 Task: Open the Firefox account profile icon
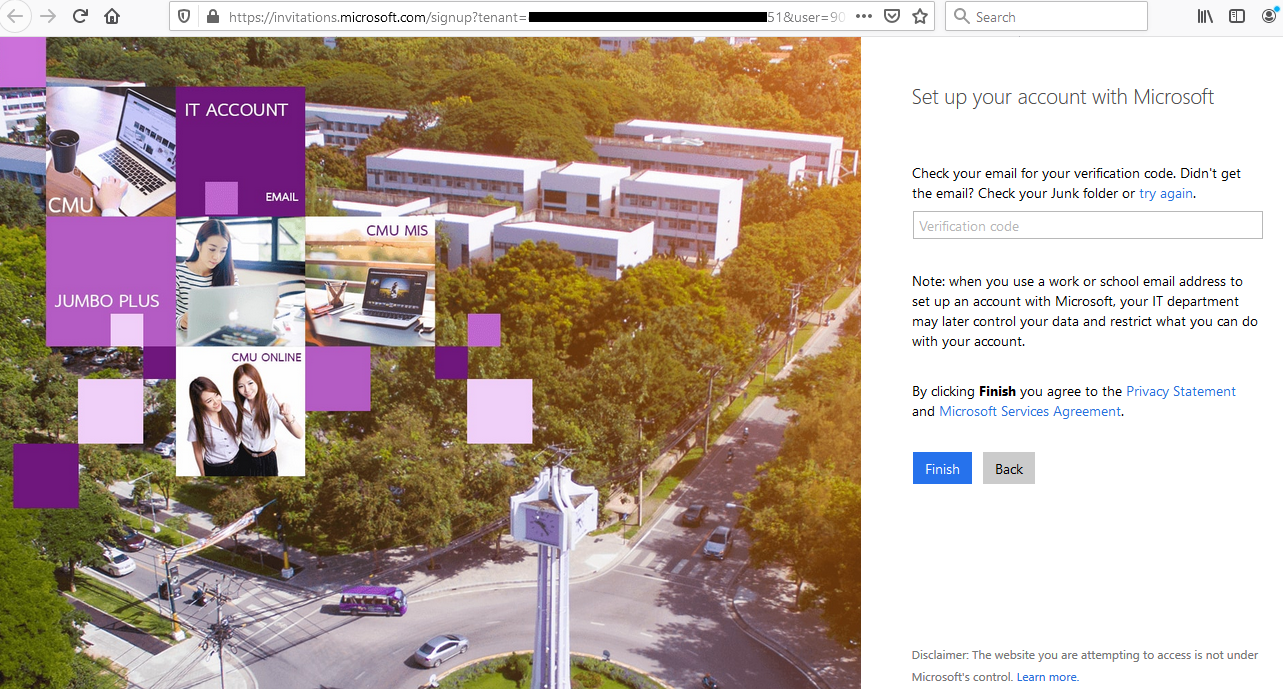coord(1270,16)
